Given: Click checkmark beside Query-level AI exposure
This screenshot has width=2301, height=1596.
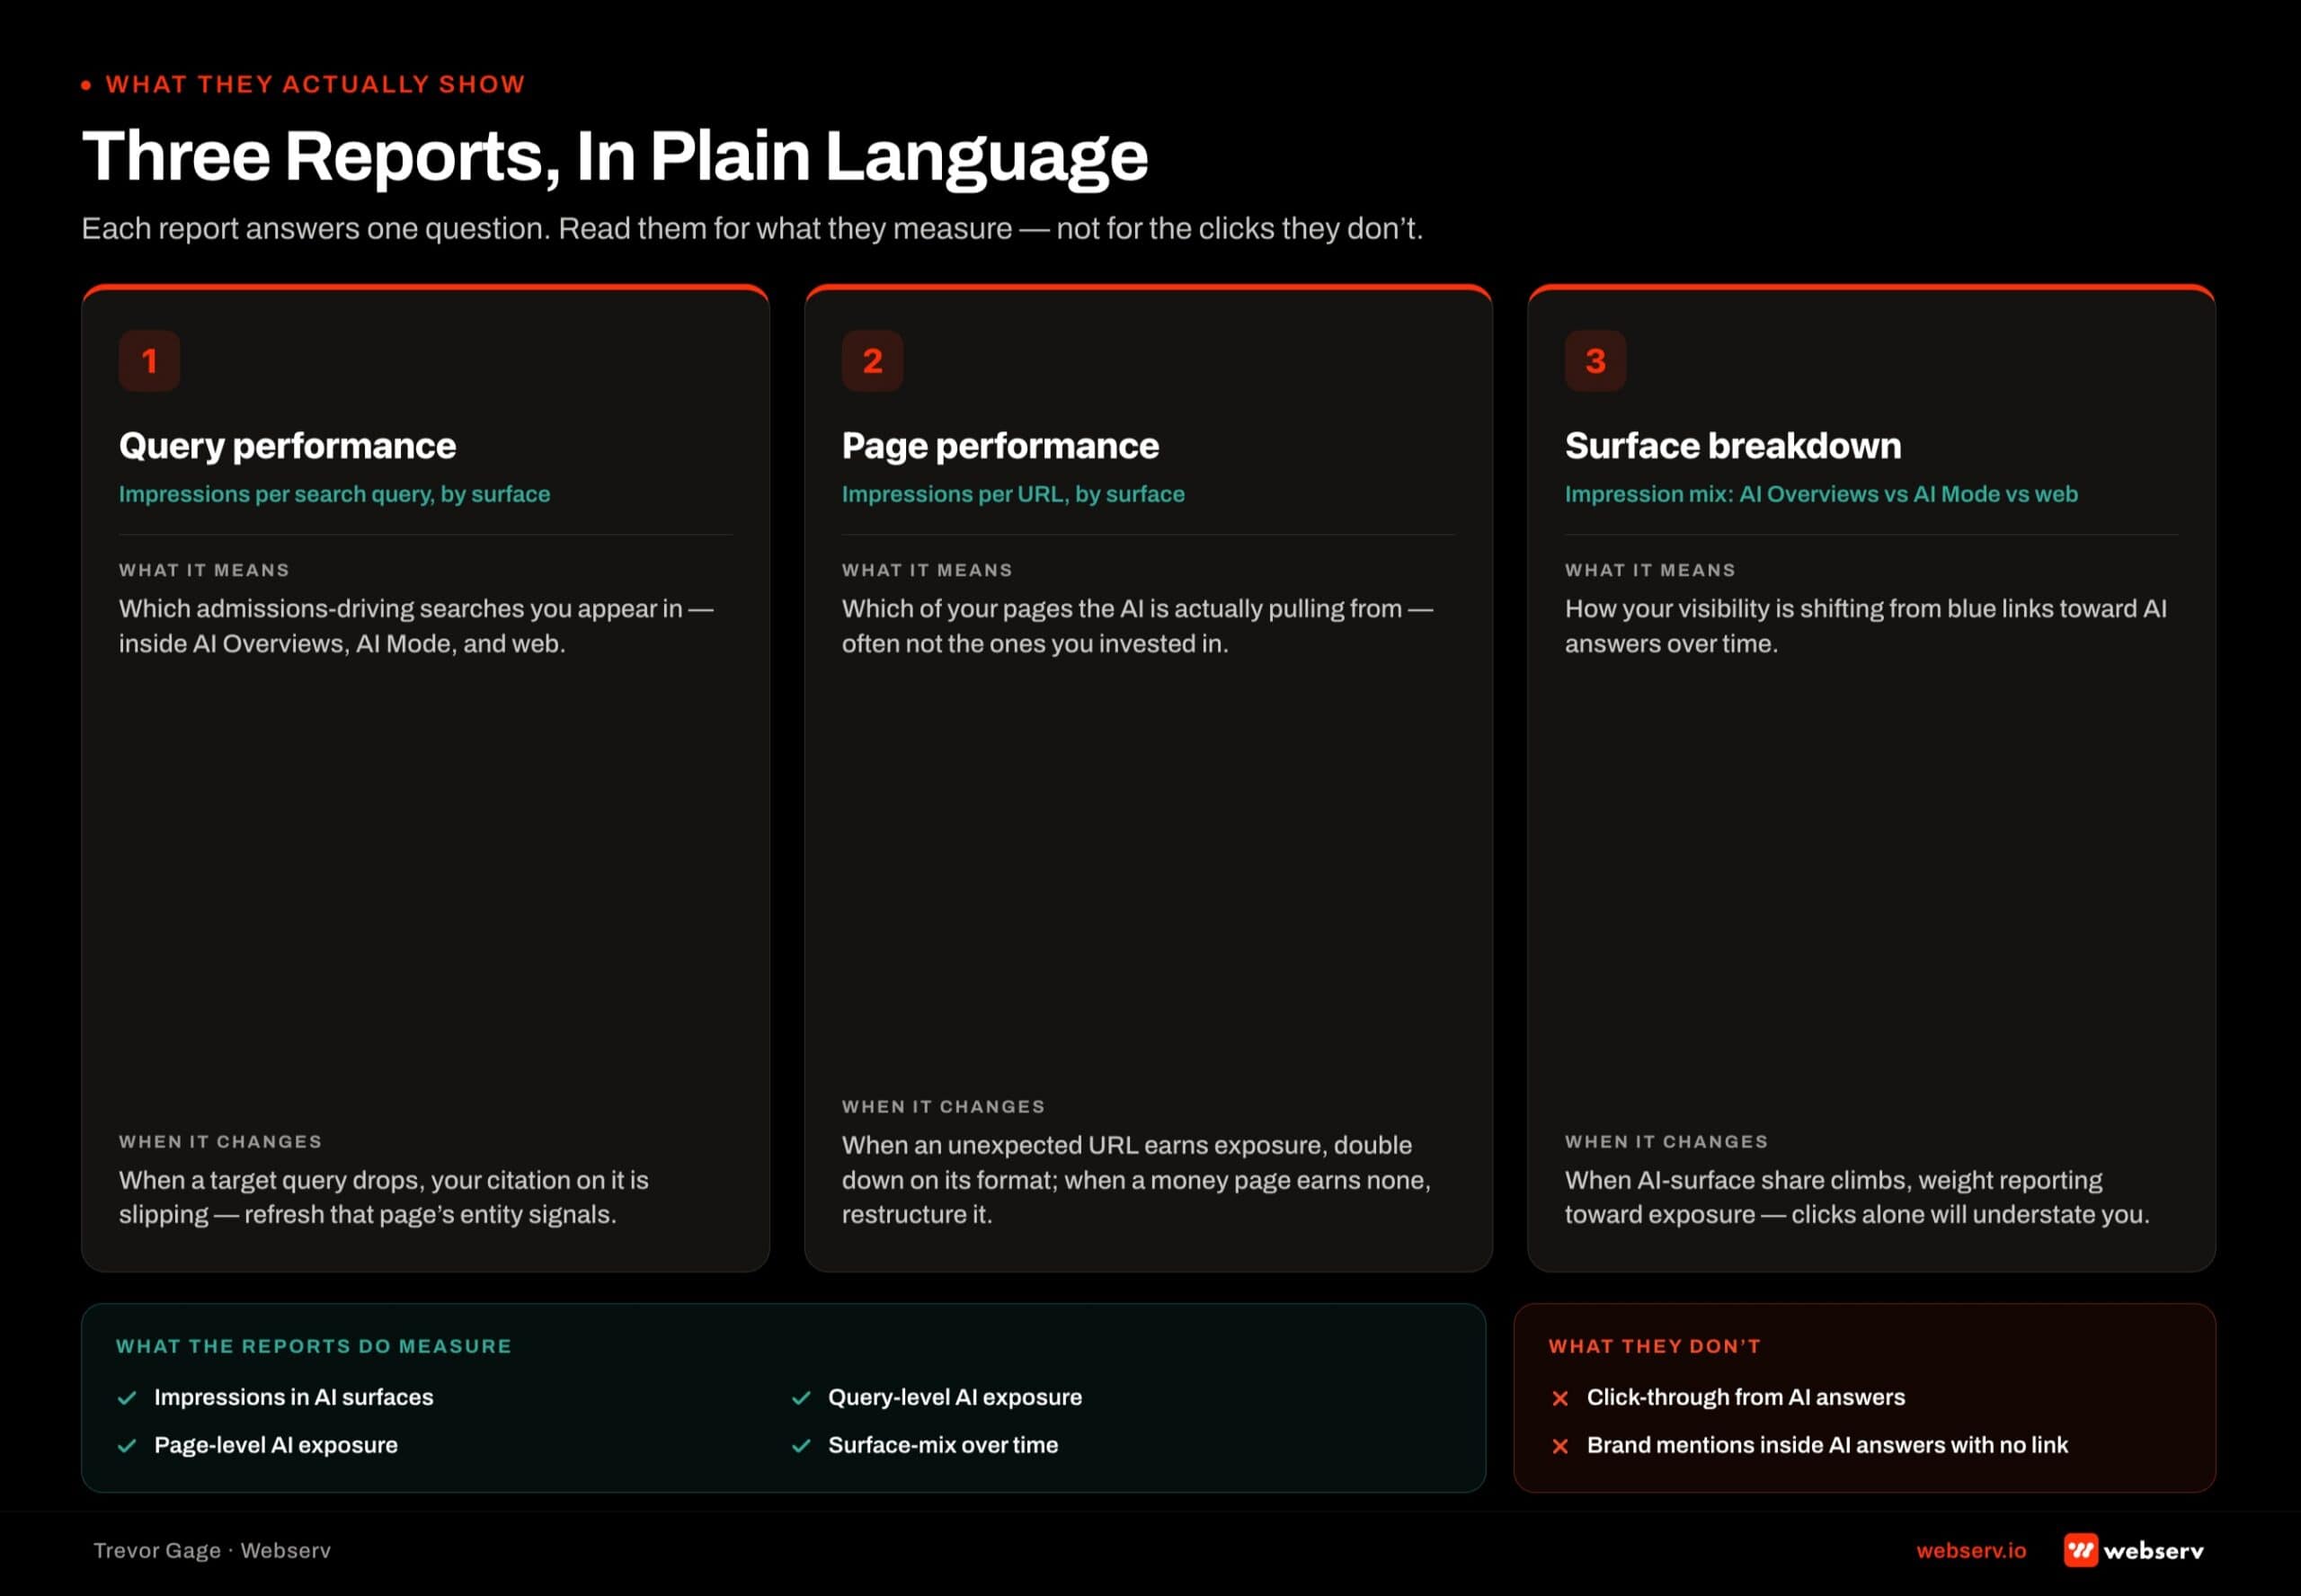Looking at the screenshot, I should [801, 1398].
